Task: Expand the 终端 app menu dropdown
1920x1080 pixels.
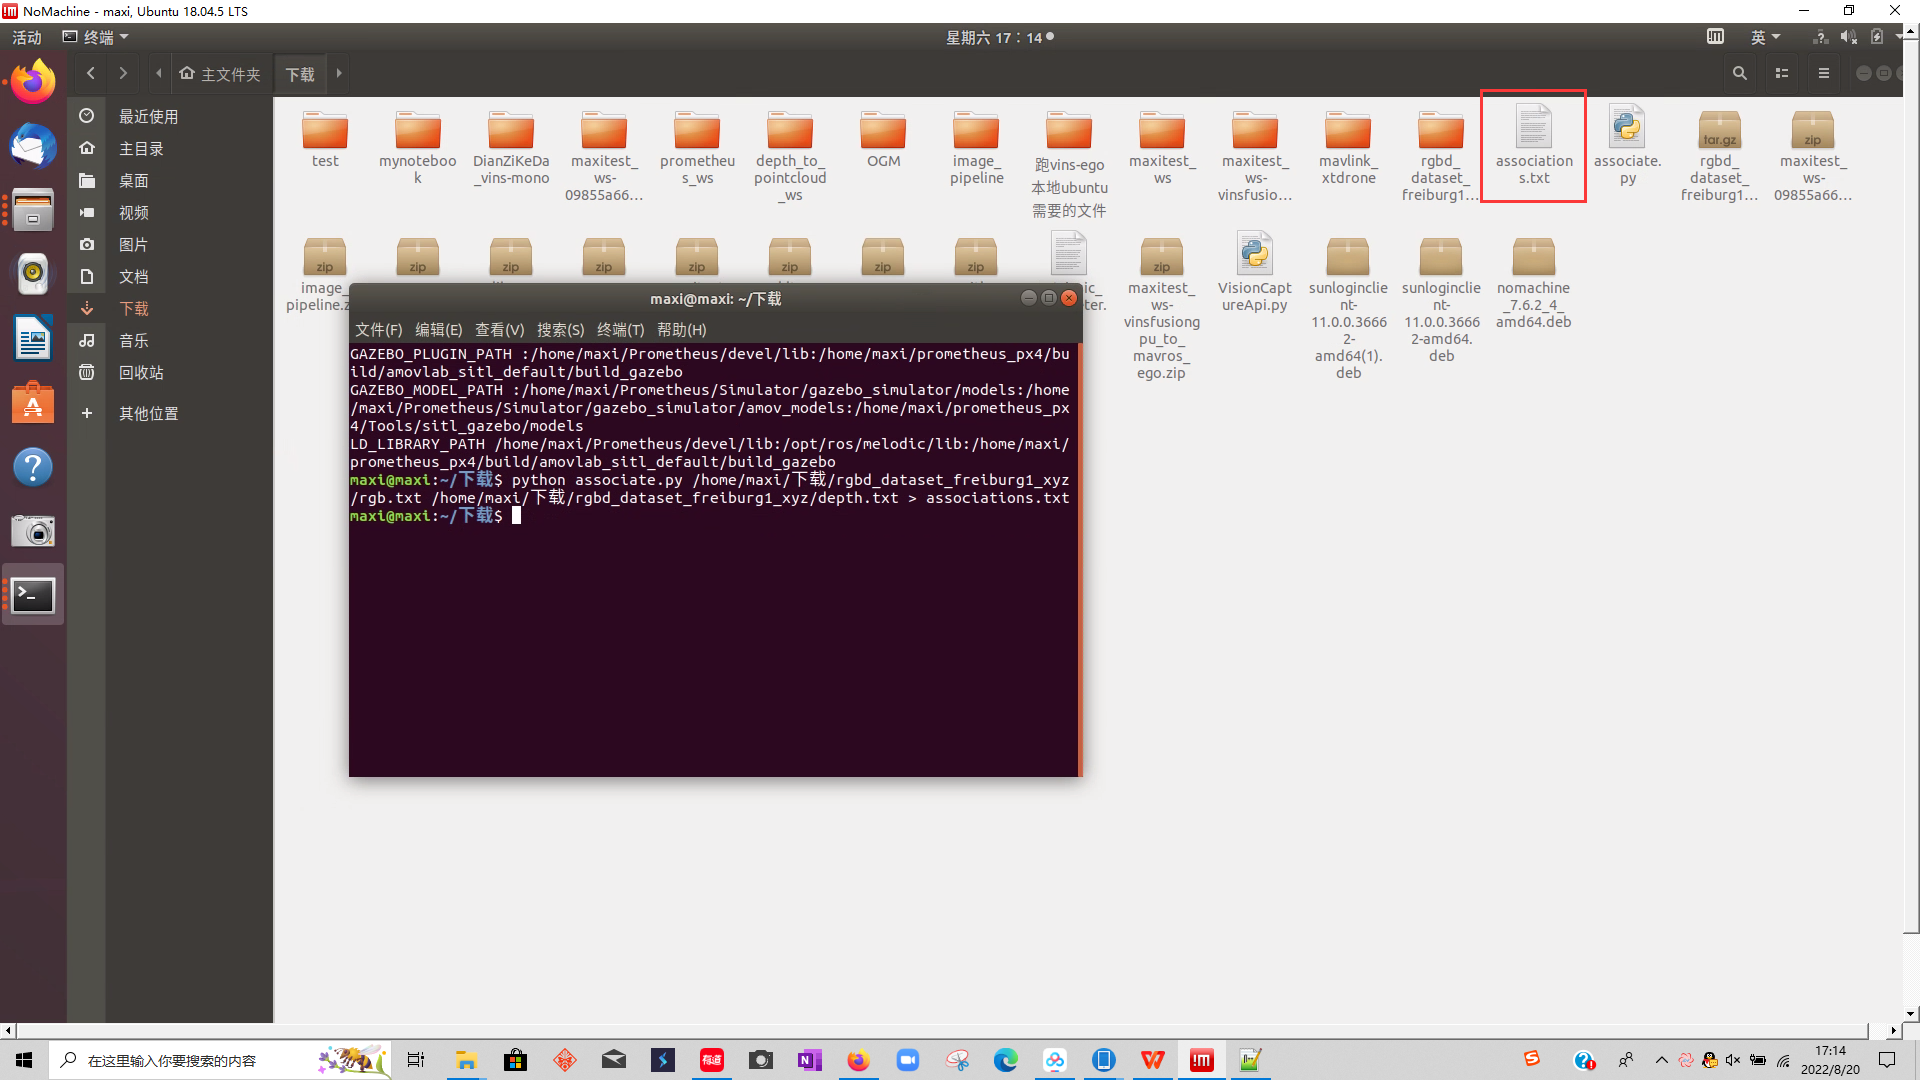Action: [97, 37]
